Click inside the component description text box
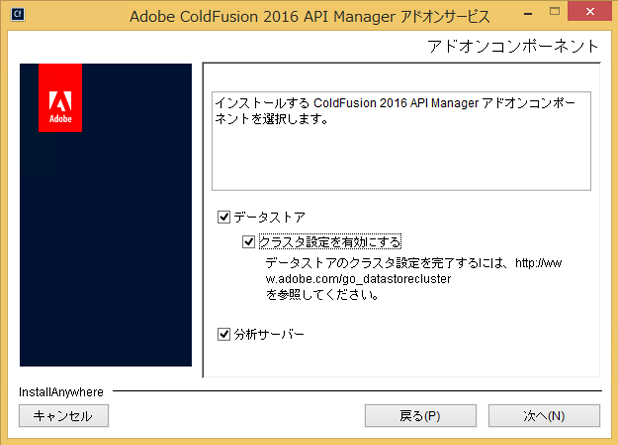Viewport: 618px width, 445px height. click(400, 150)
